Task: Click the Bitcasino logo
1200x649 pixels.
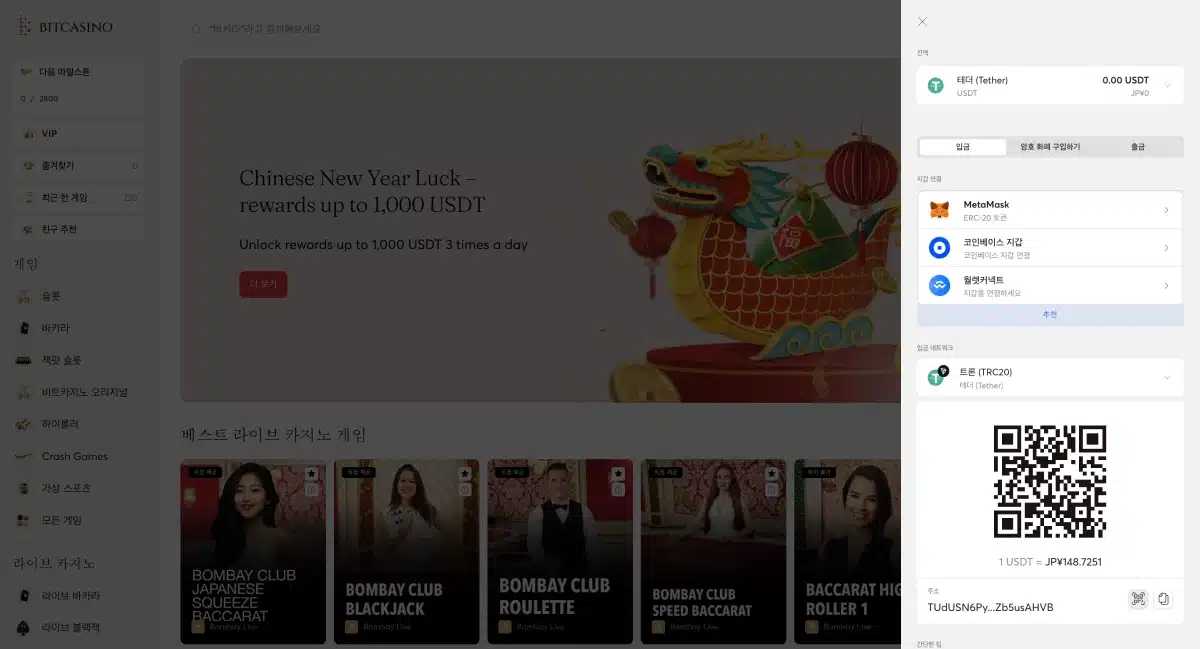Action: click(x=65, y=27)
